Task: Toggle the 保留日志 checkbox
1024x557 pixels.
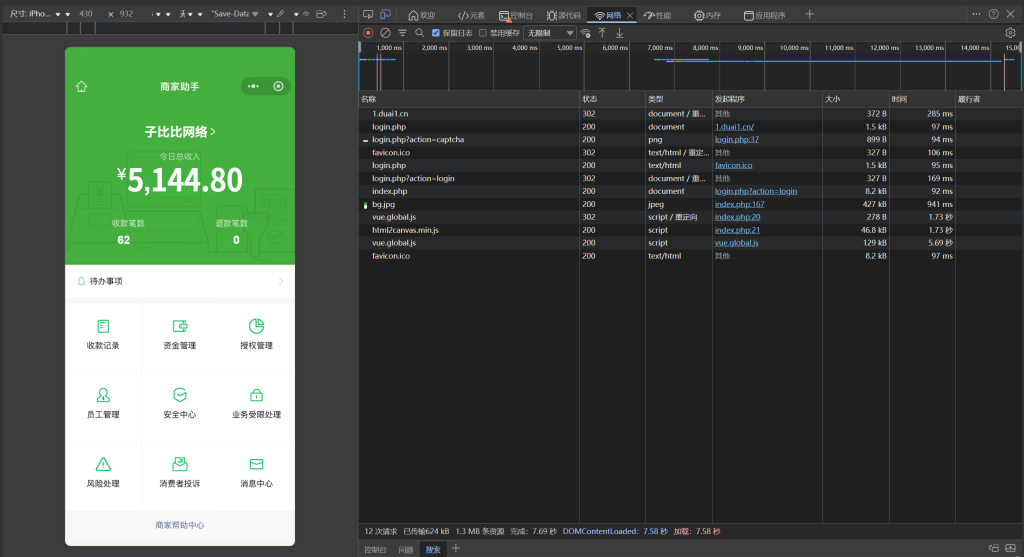Action: (435, 33)
